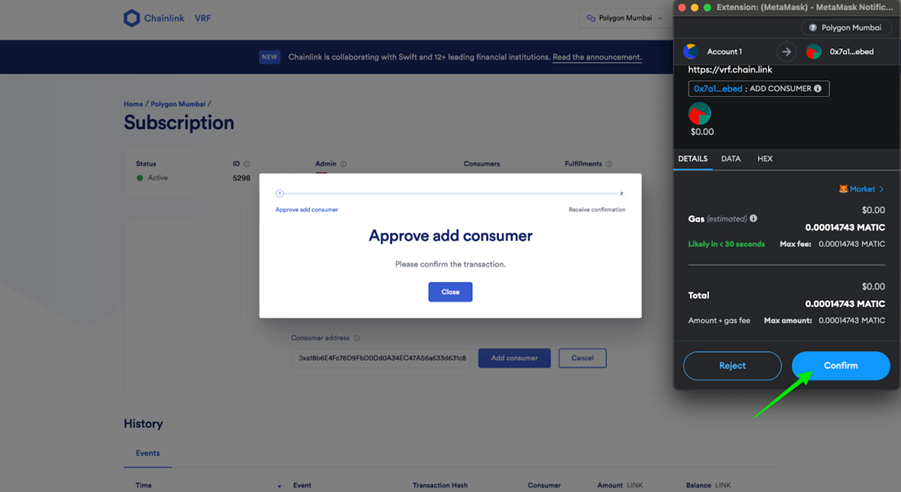Switch to the DETAILS tab in MetaMask

(692, 159)
